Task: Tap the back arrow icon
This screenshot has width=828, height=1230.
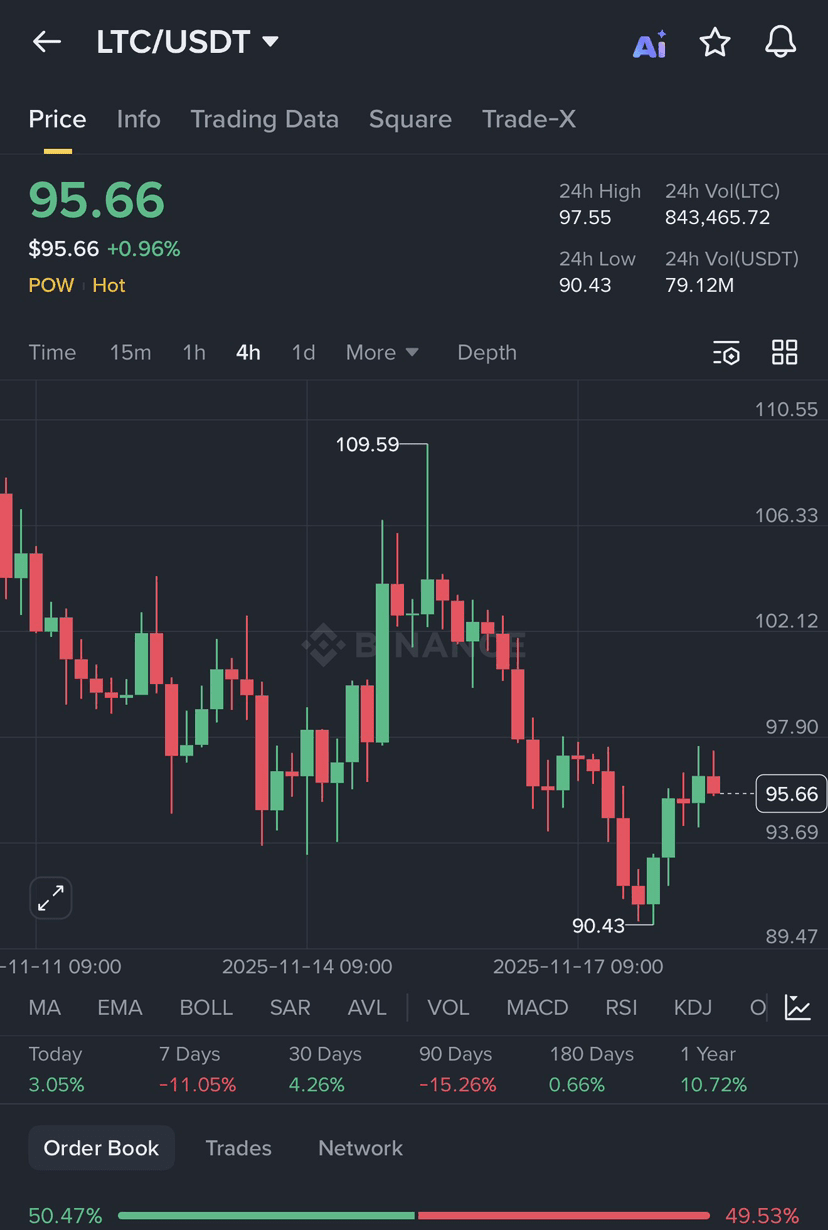Action: click(x=47, y=42)
